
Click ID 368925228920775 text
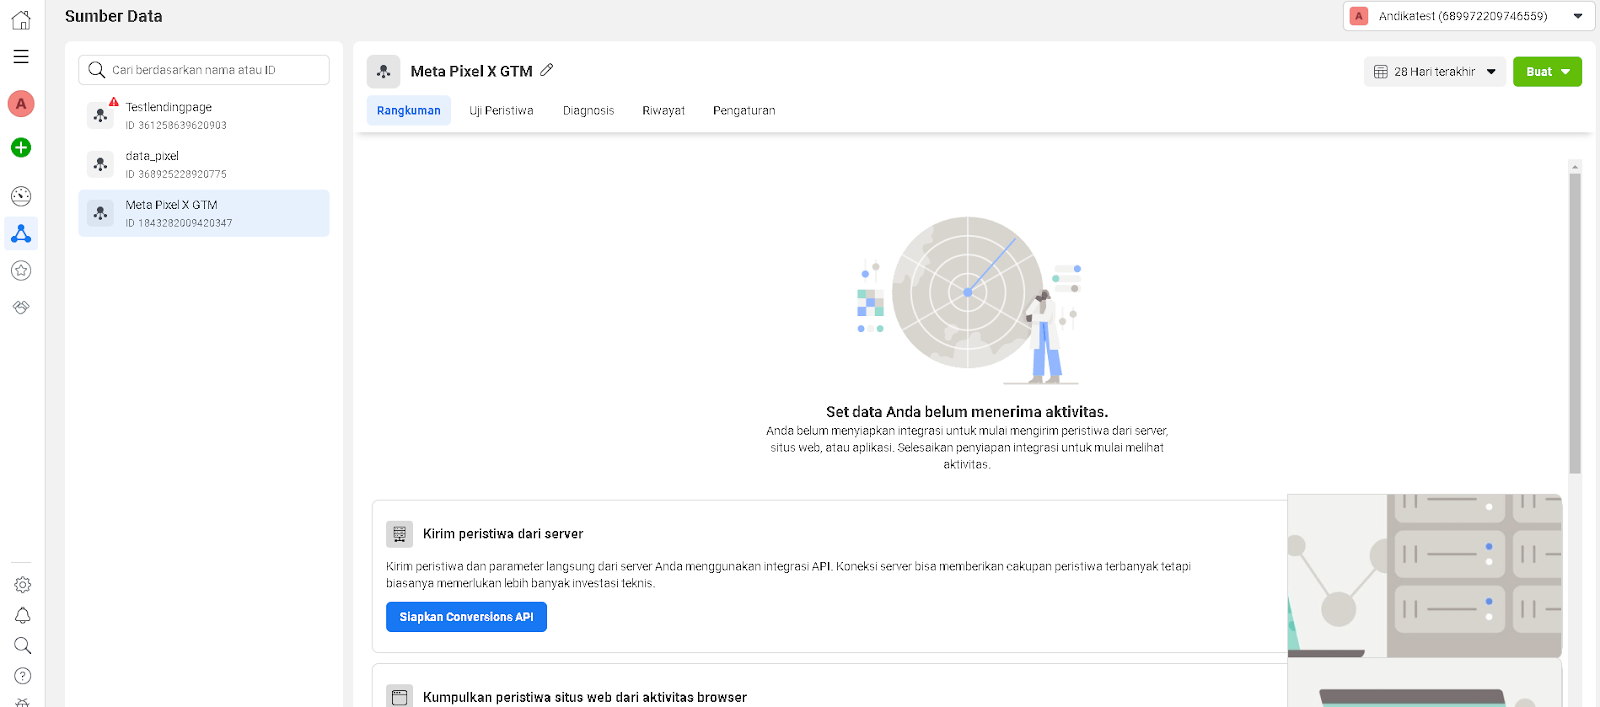176,174
